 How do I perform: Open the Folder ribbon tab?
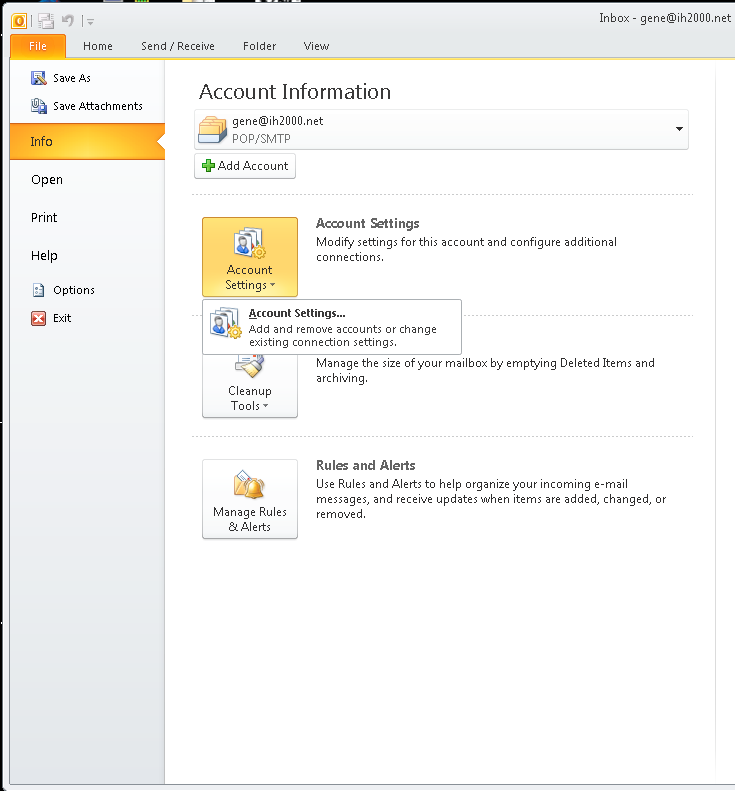tap(260, 46)
